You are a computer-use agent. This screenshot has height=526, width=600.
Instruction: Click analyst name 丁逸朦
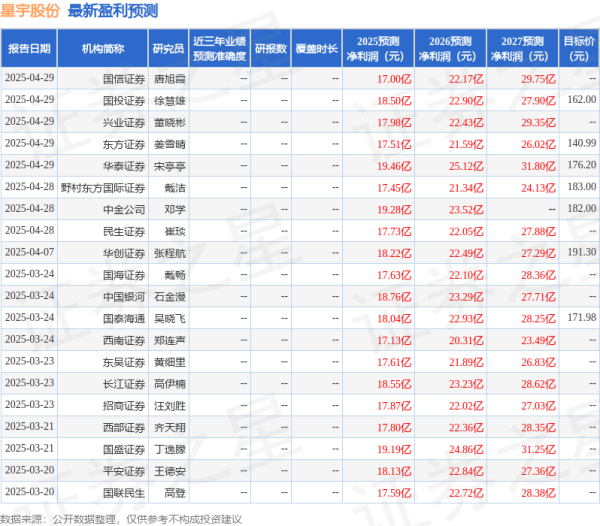[x=169, y=449]
